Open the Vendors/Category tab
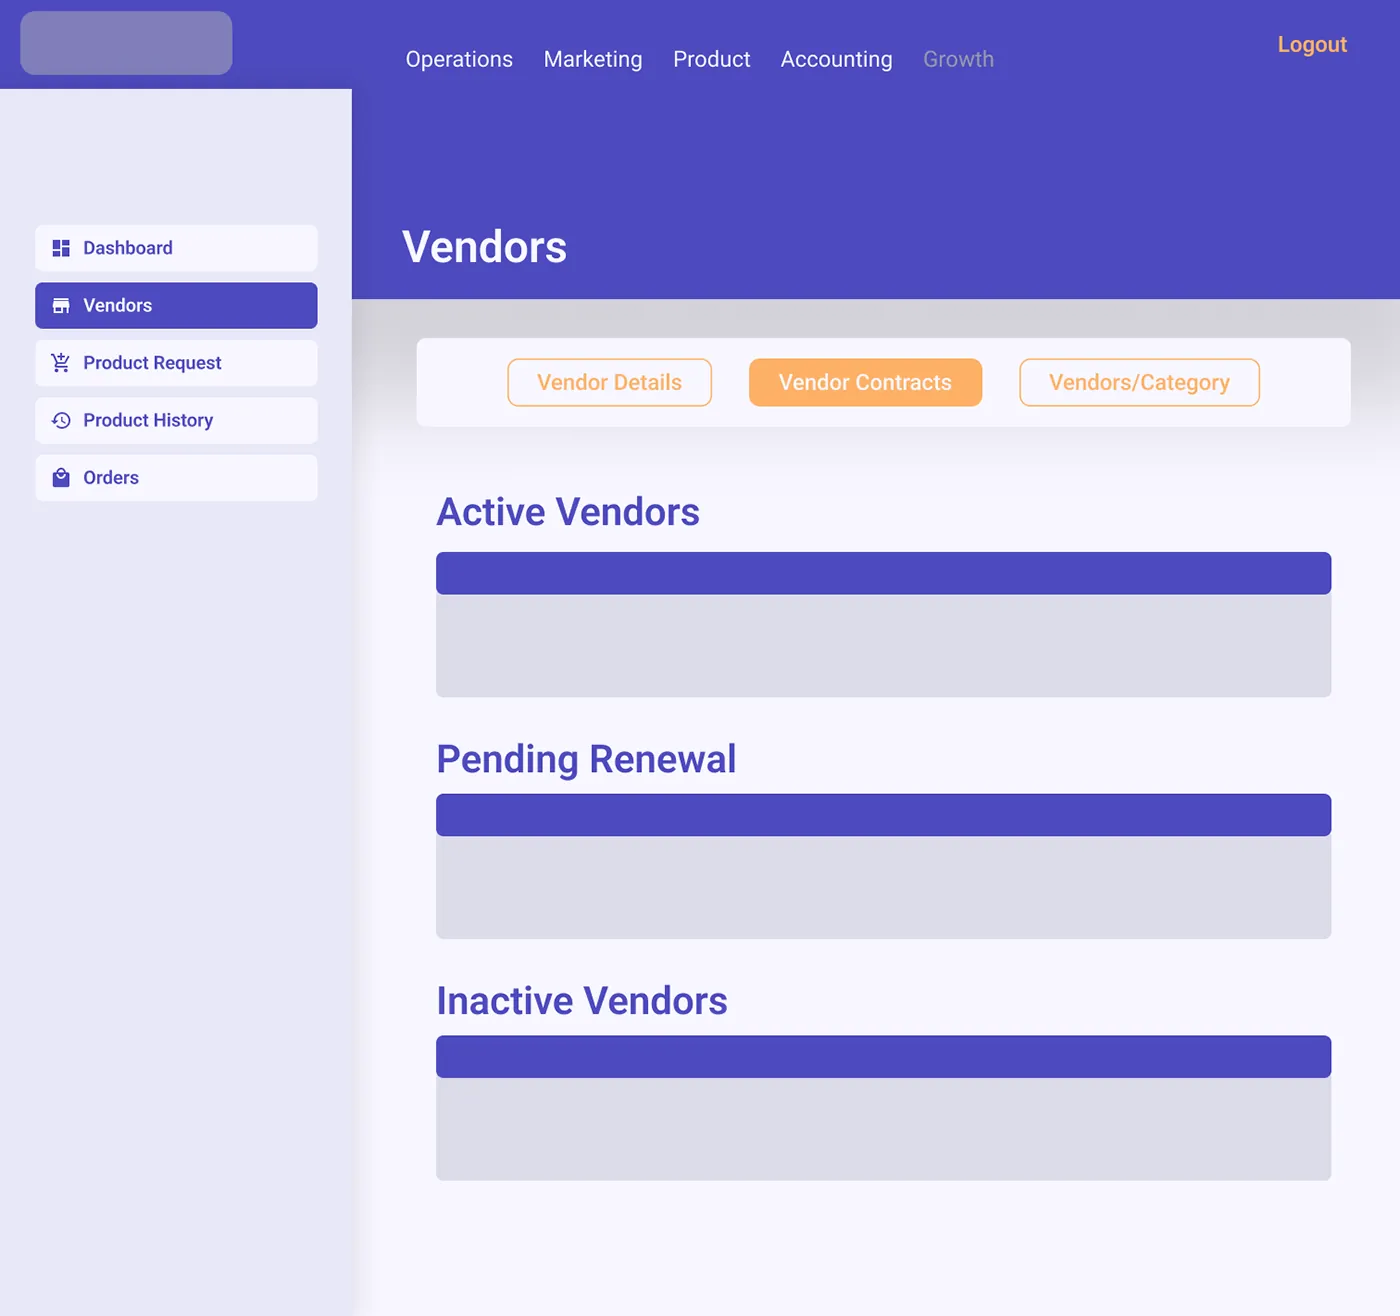This screenshot has width=1400, height=1316. (1139, 383)
